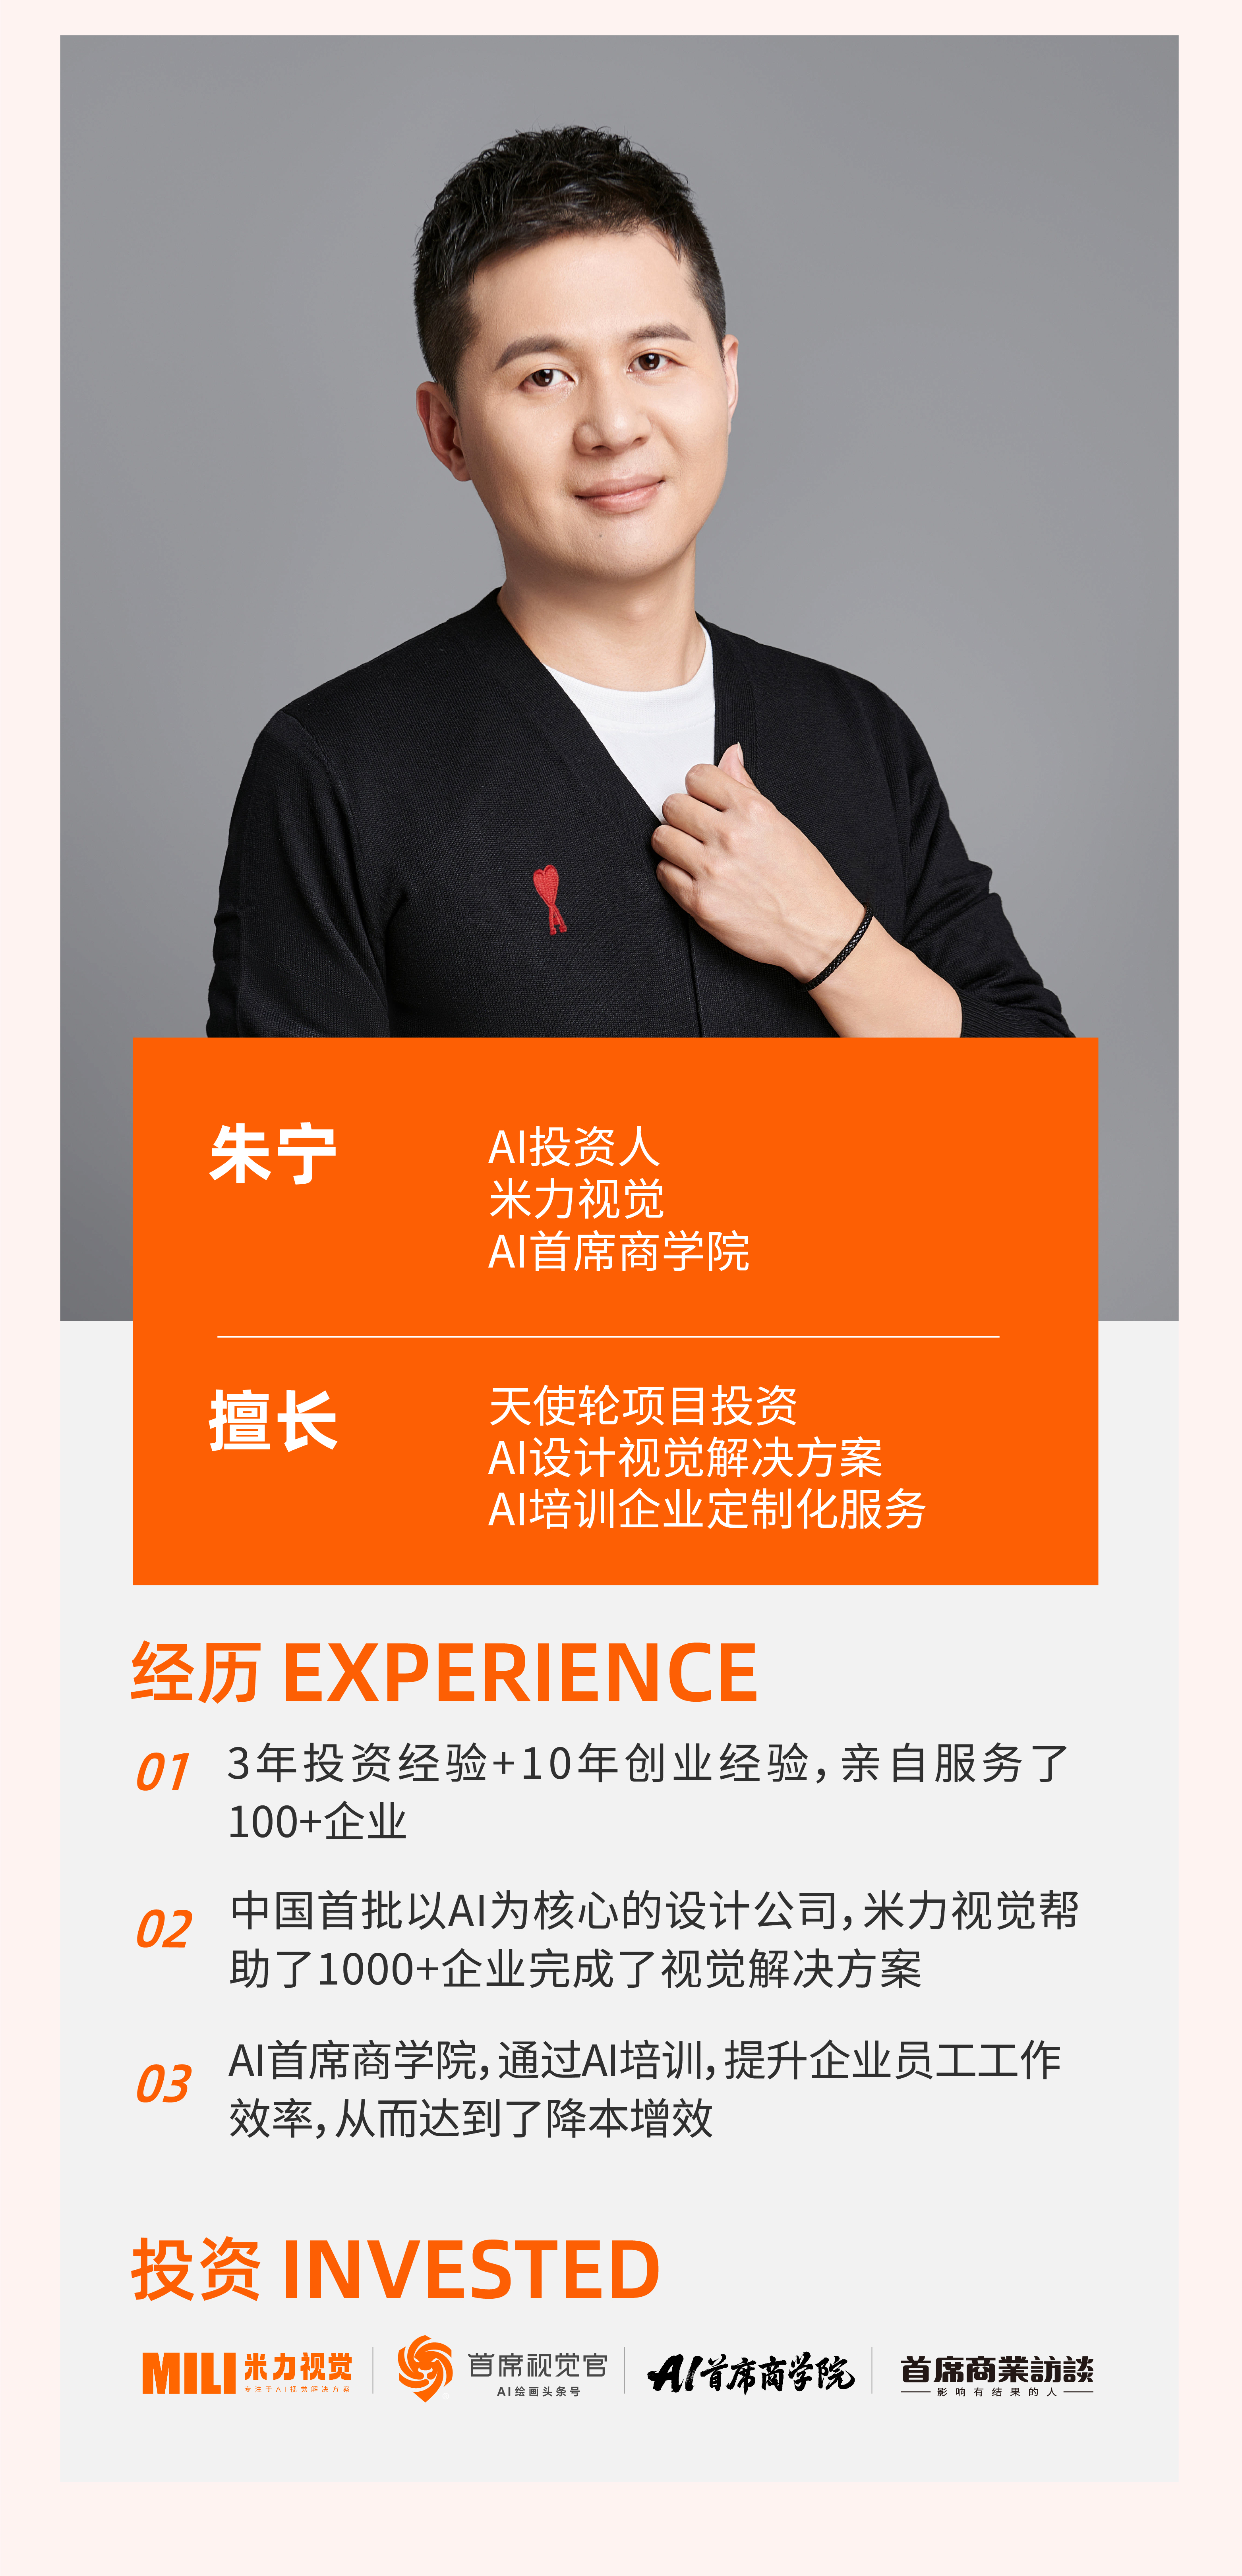Click the AI首席商学院 calligraphy logo
The width and height of the screenshot is (1242, 2576).
pyautogui.click(x=751, y=2372)
